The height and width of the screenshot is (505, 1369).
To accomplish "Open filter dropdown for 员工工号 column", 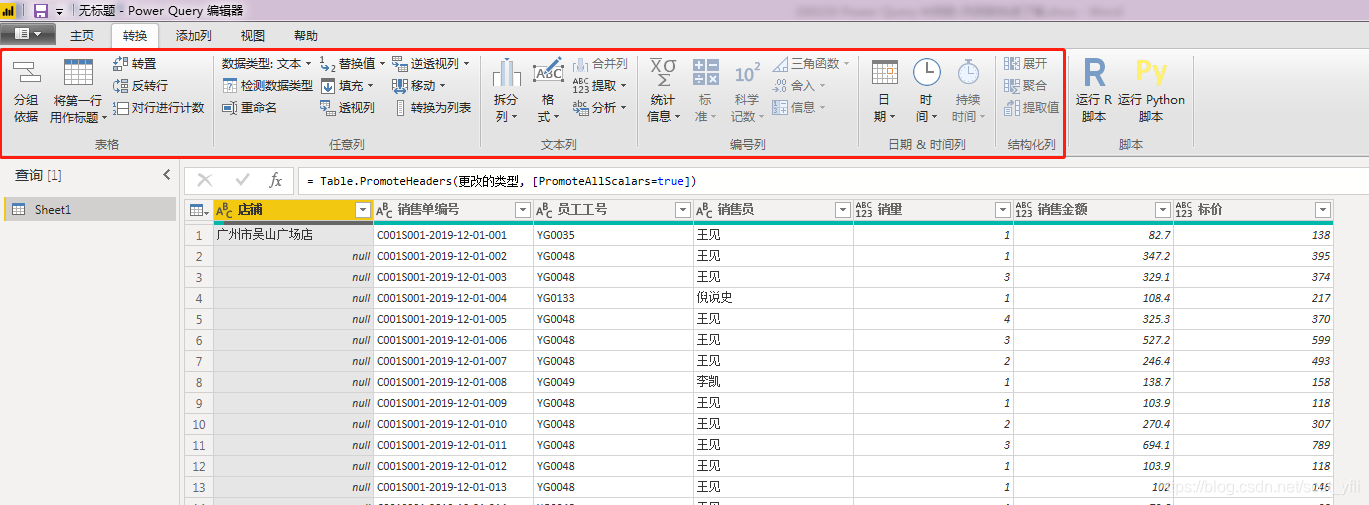I will coord(683,210).
